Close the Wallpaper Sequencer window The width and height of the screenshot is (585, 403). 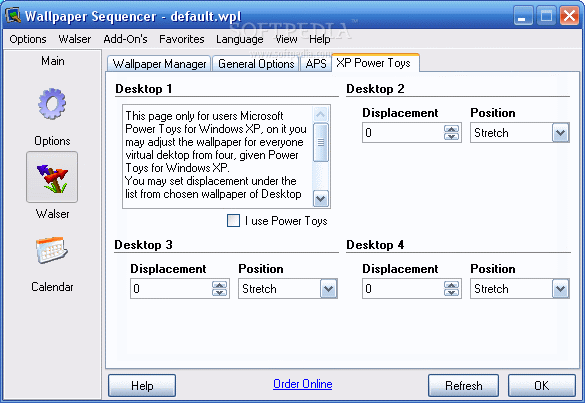569,16
